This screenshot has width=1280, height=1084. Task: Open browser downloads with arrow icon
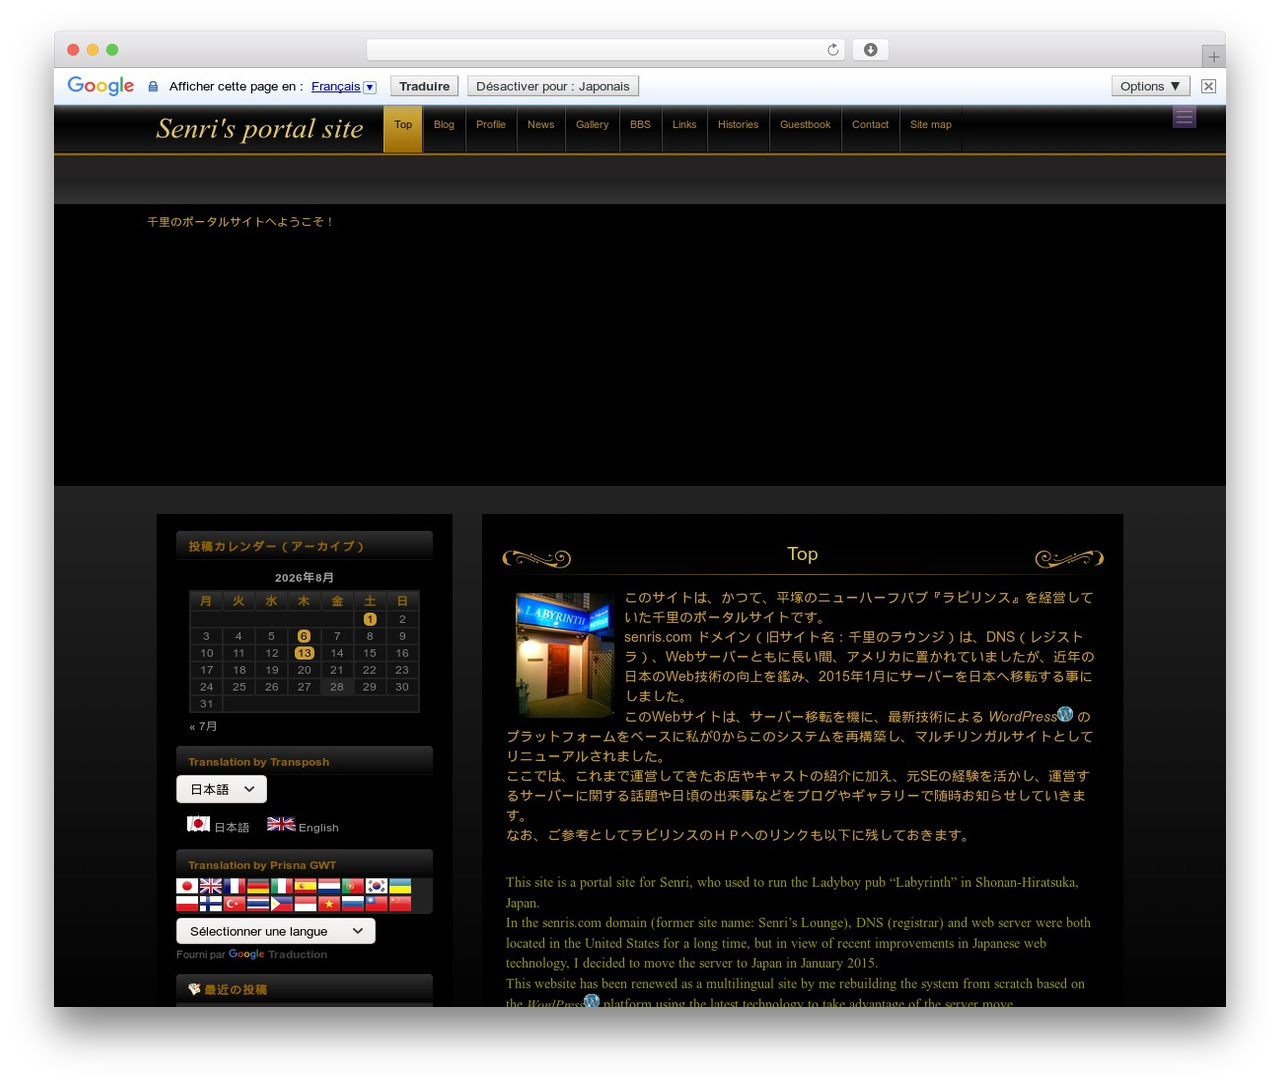tap(871, 50)
